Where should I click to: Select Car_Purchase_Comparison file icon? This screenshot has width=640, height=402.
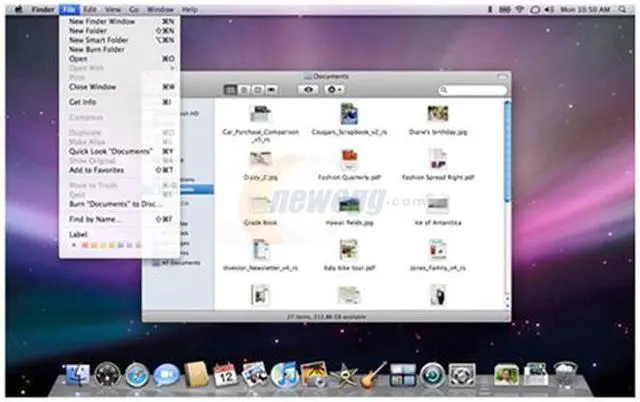pos(260,114)
